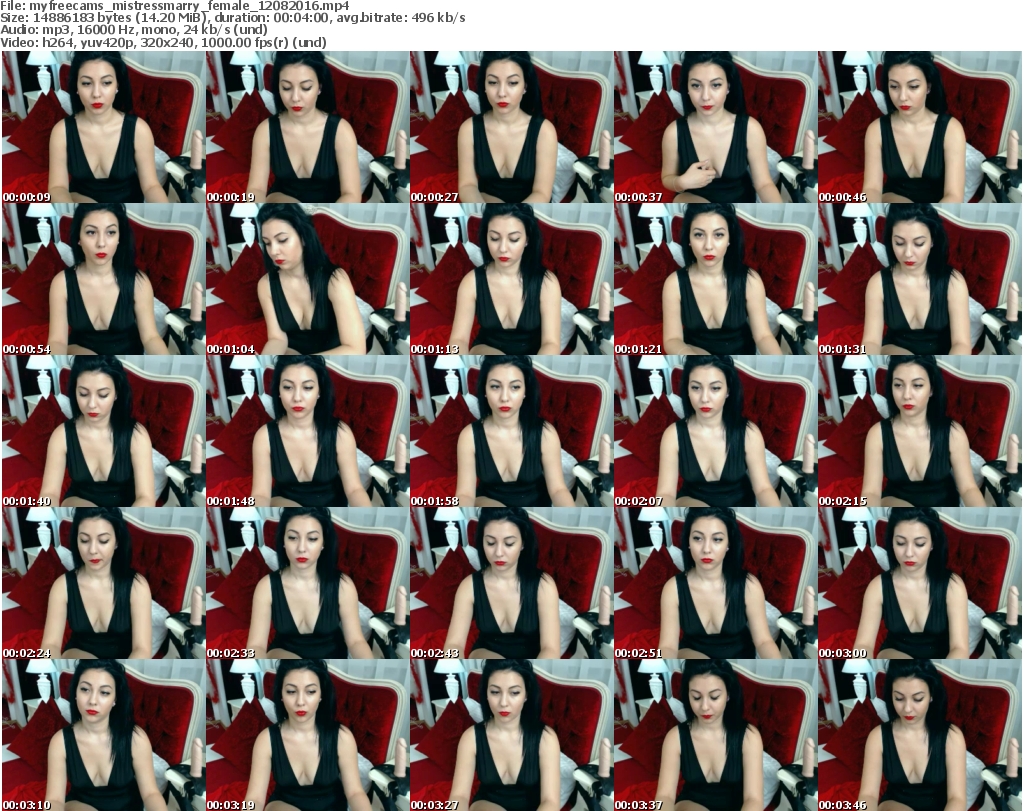
Task: Open the frame timestamped 00:01:13
Action: [511, 279]
